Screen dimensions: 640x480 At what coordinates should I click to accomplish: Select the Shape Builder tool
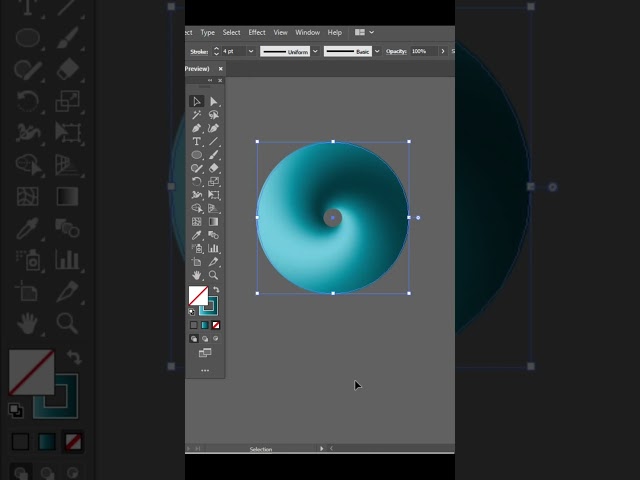[x=197, y=208]
